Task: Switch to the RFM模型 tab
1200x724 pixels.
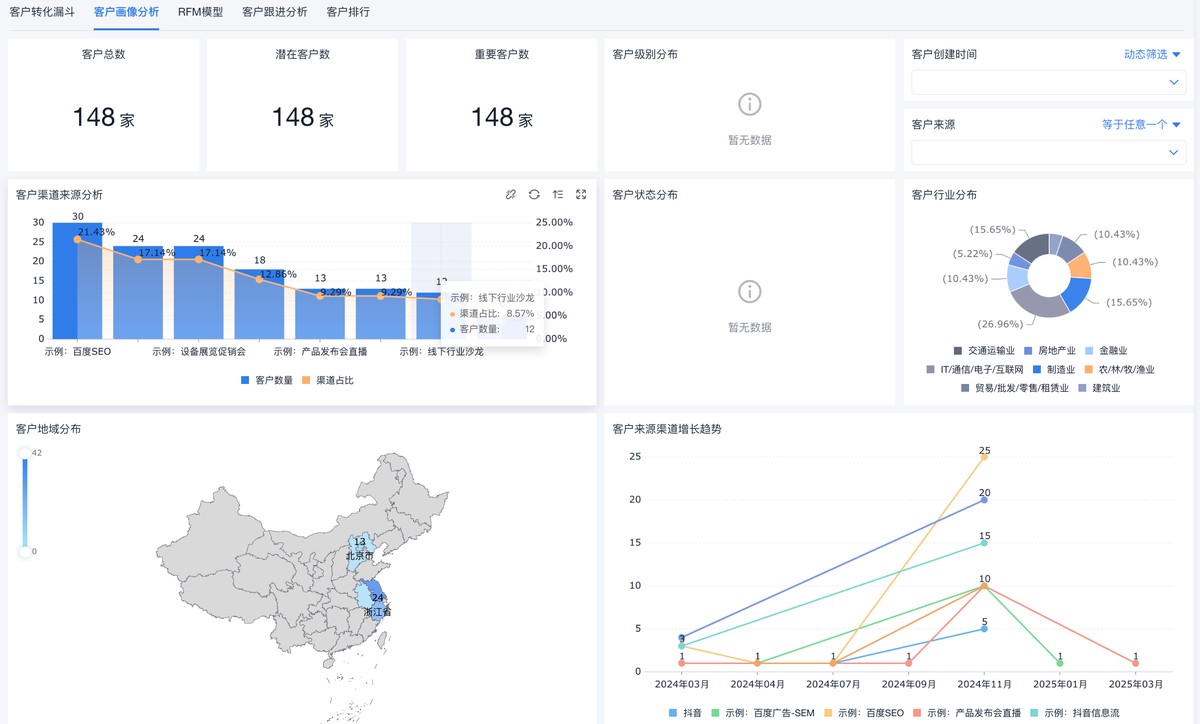Action: point(200,12)
